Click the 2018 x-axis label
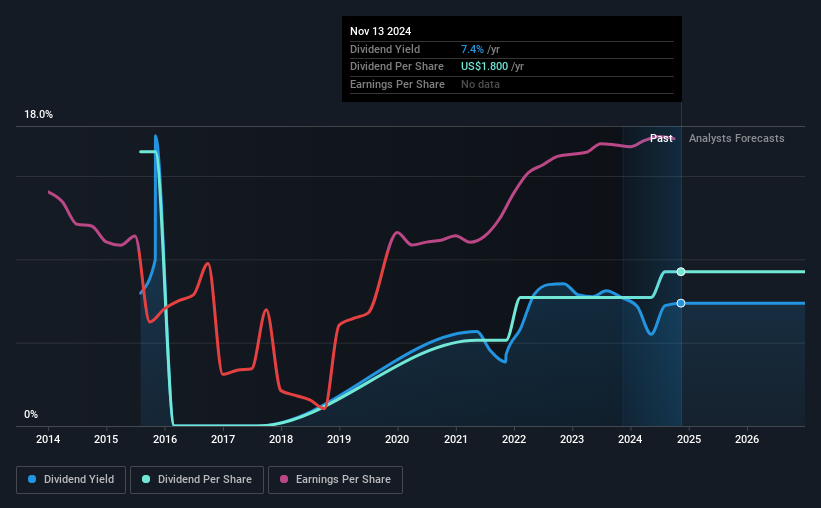 pyautogui.click(x=281, y=439)
